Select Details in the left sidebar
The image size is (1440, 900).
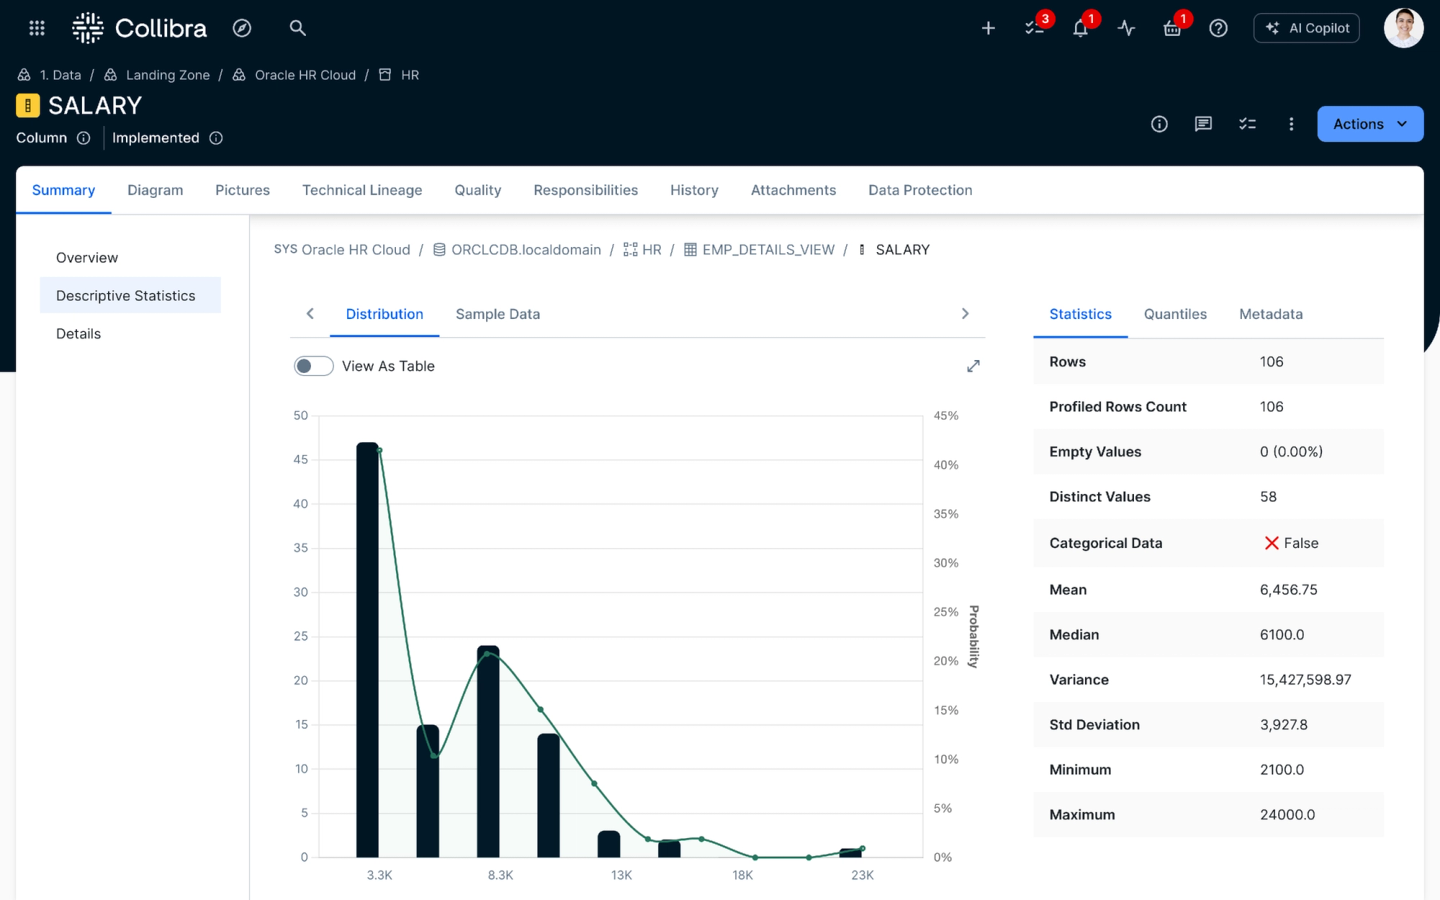tap(78, 334)
